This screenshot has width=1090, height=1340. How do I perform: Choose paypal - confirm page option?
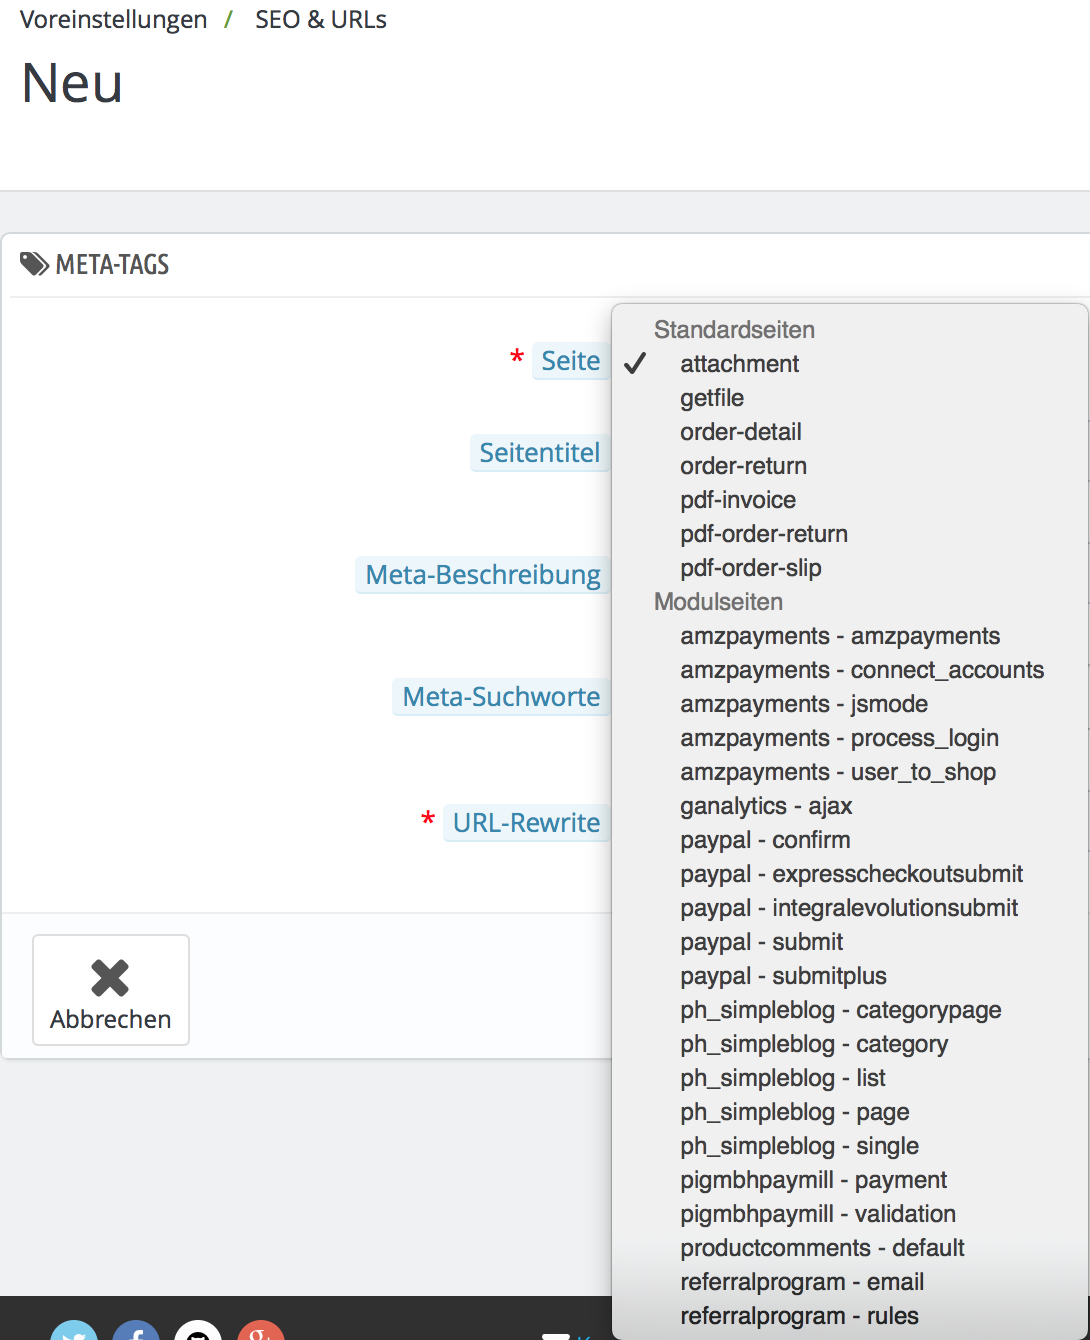tap(765, 840)
